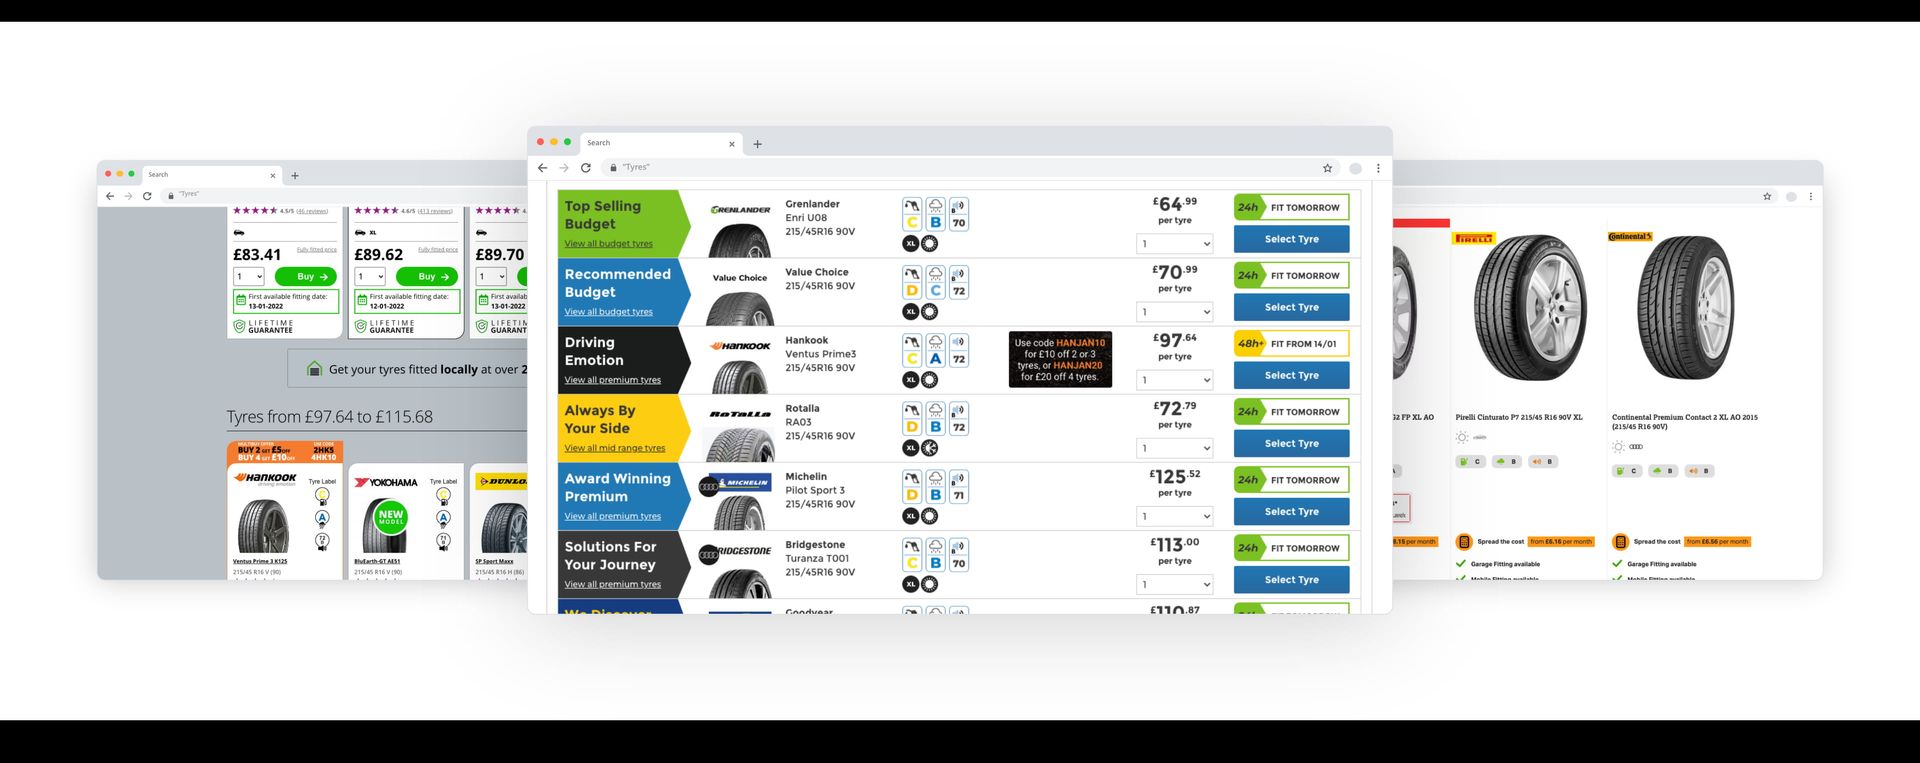
Task: Open quantity dropdown beside £89.62 Buy in left window
Action: click(370, 277)
